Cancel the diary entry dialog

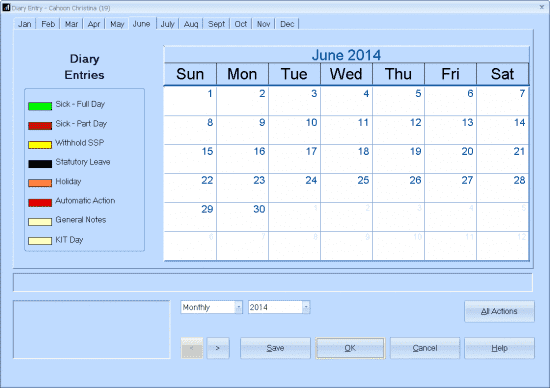(425, 348)
